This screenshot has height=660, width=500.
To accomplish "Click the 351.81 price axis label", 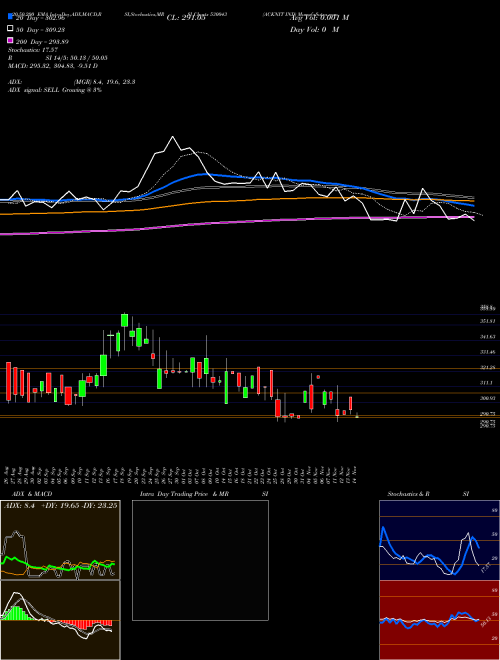I will point(489,321).
